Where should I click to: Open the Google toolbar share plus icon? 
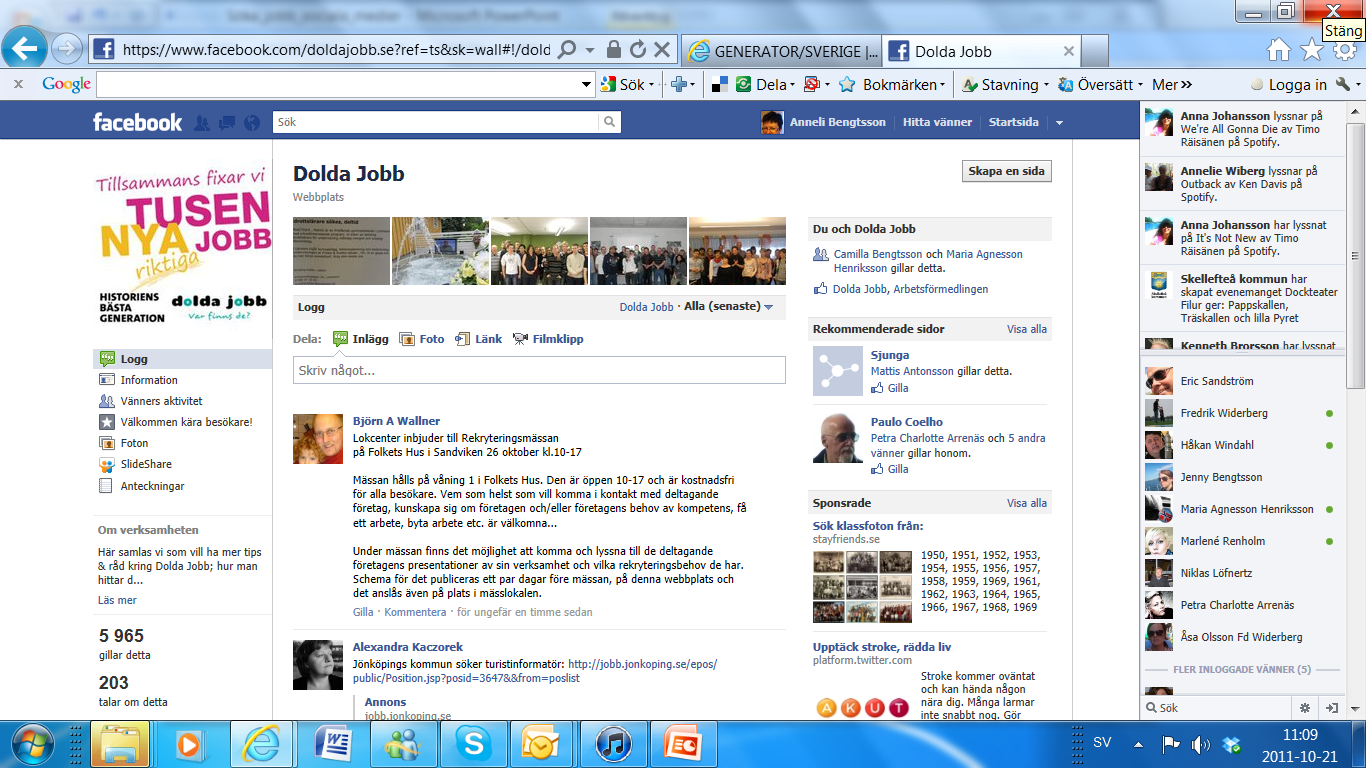[683, 85]
